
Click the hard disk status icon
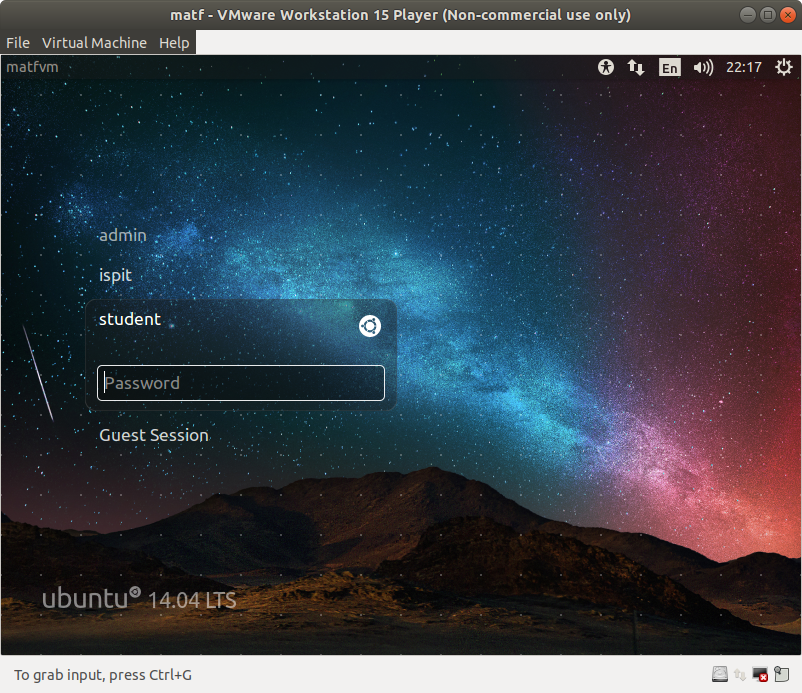click(x=720, y=675)
